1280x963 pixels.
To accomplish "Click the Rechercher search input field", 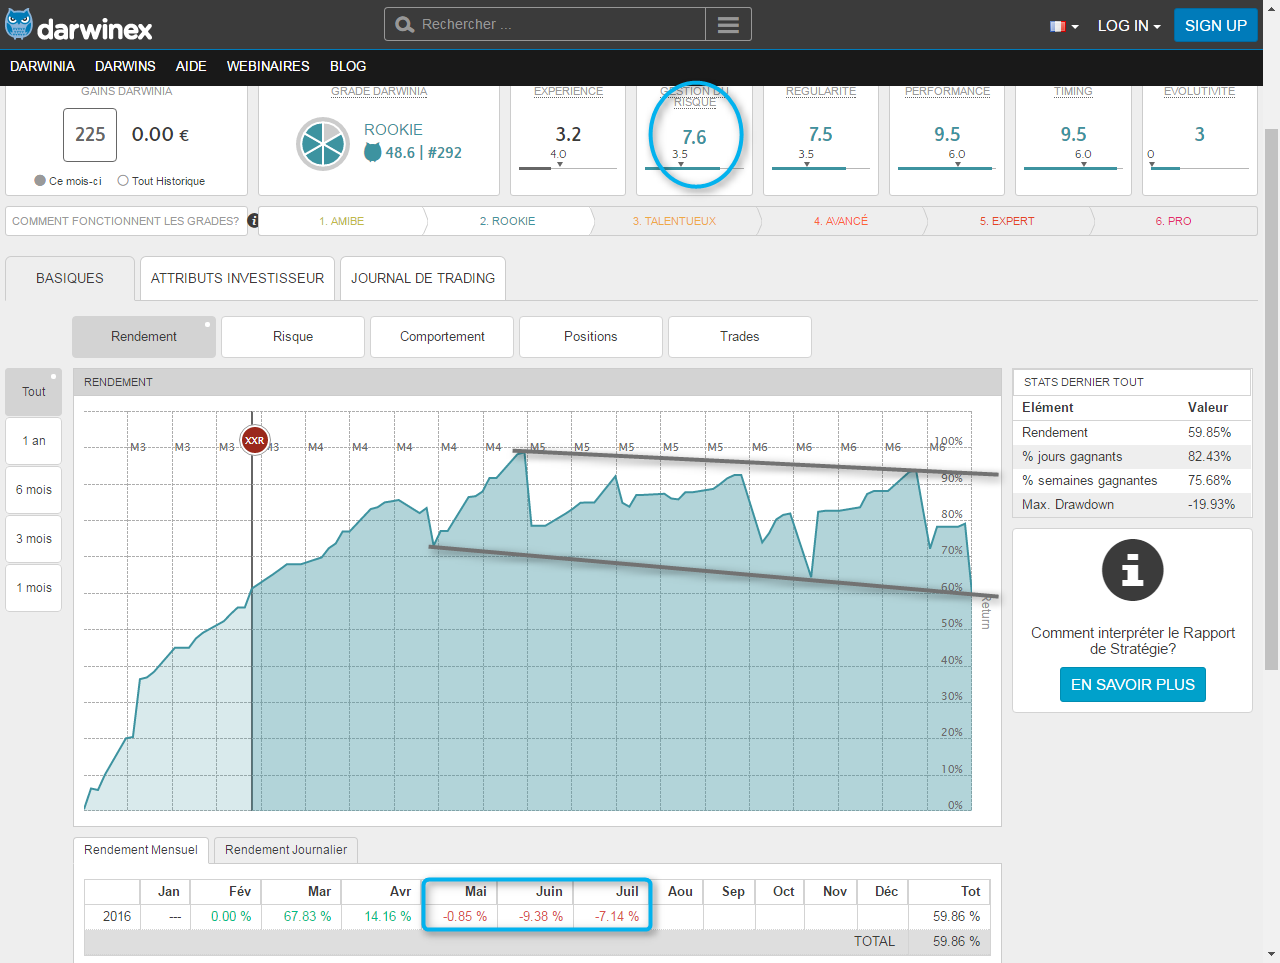I will pyautogui.click(x=560, y=25).
